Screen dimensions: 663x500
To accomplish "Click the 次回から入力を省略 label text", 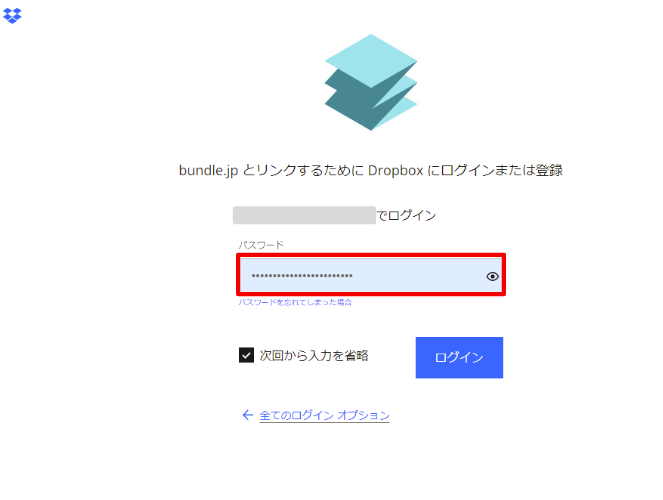I will pos(314,355).
